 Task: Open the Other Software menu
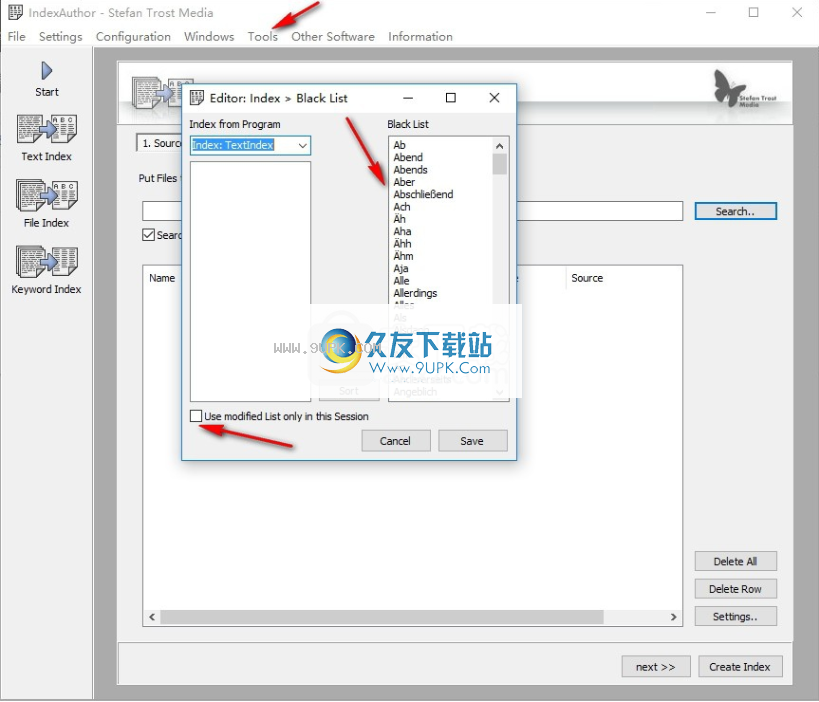click(333, 37)
